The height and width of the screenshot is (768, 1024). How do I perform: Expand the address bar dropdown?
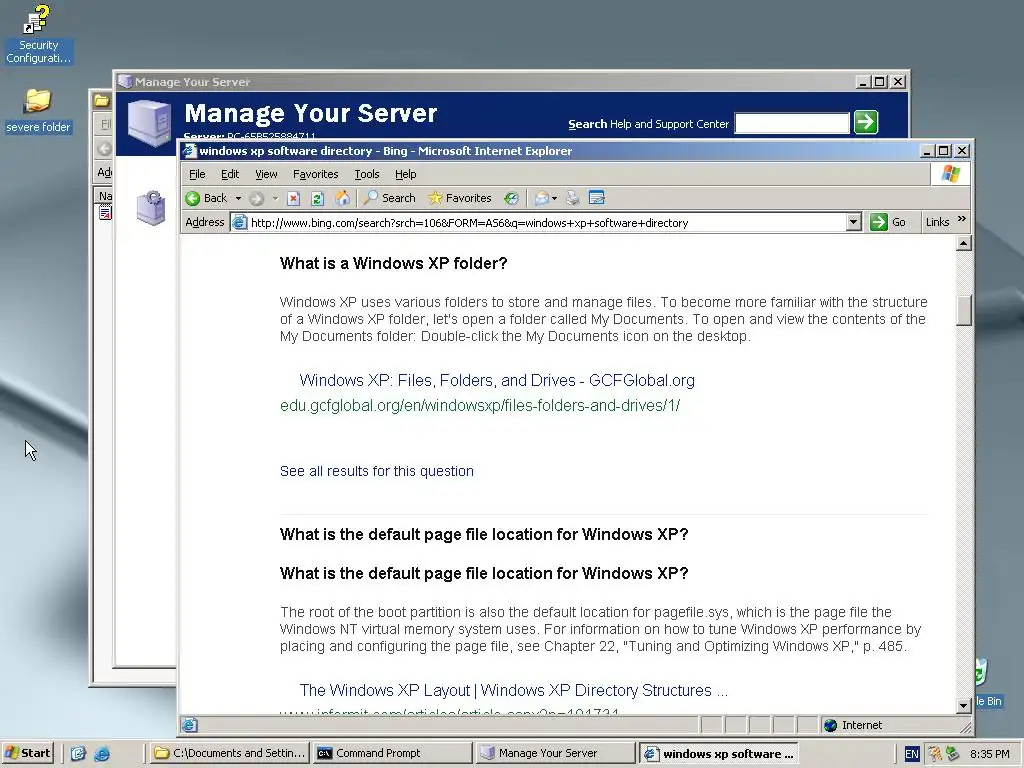853,223
